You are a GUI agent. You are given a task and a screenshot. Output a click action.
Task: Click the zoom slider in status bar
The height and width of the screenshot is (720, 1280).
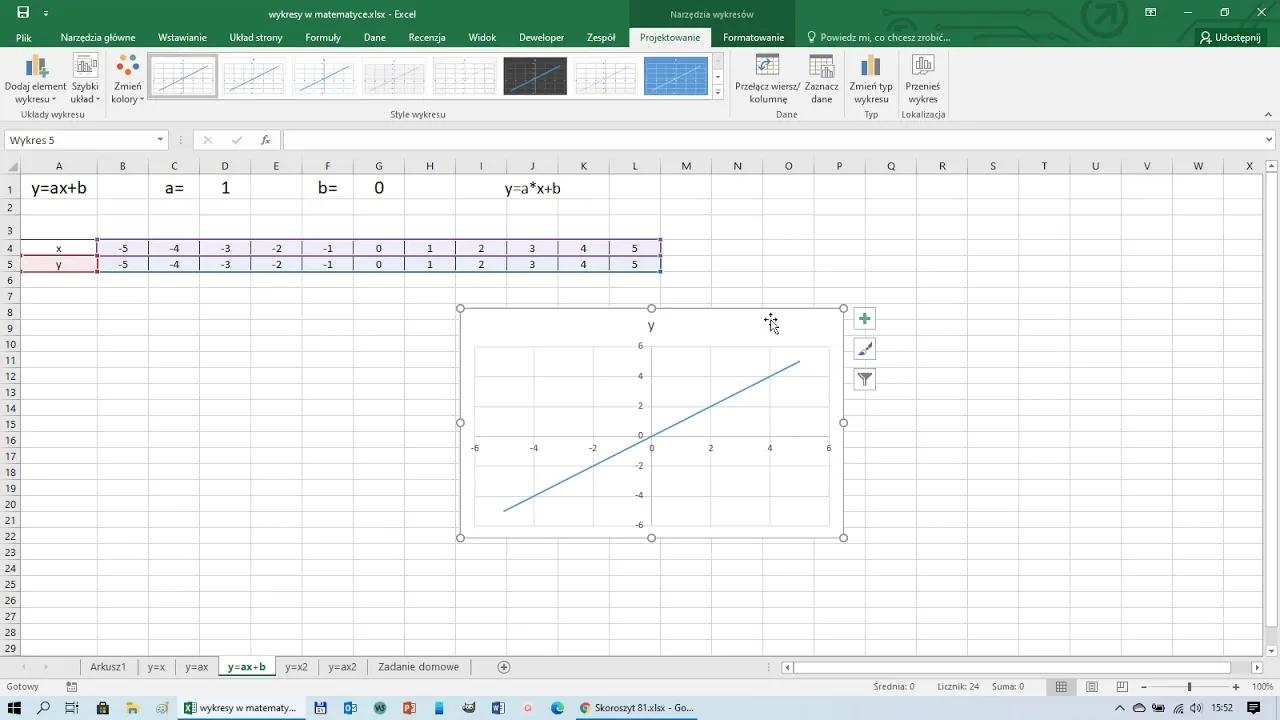pyautogui.click(x=1189, y=687)
